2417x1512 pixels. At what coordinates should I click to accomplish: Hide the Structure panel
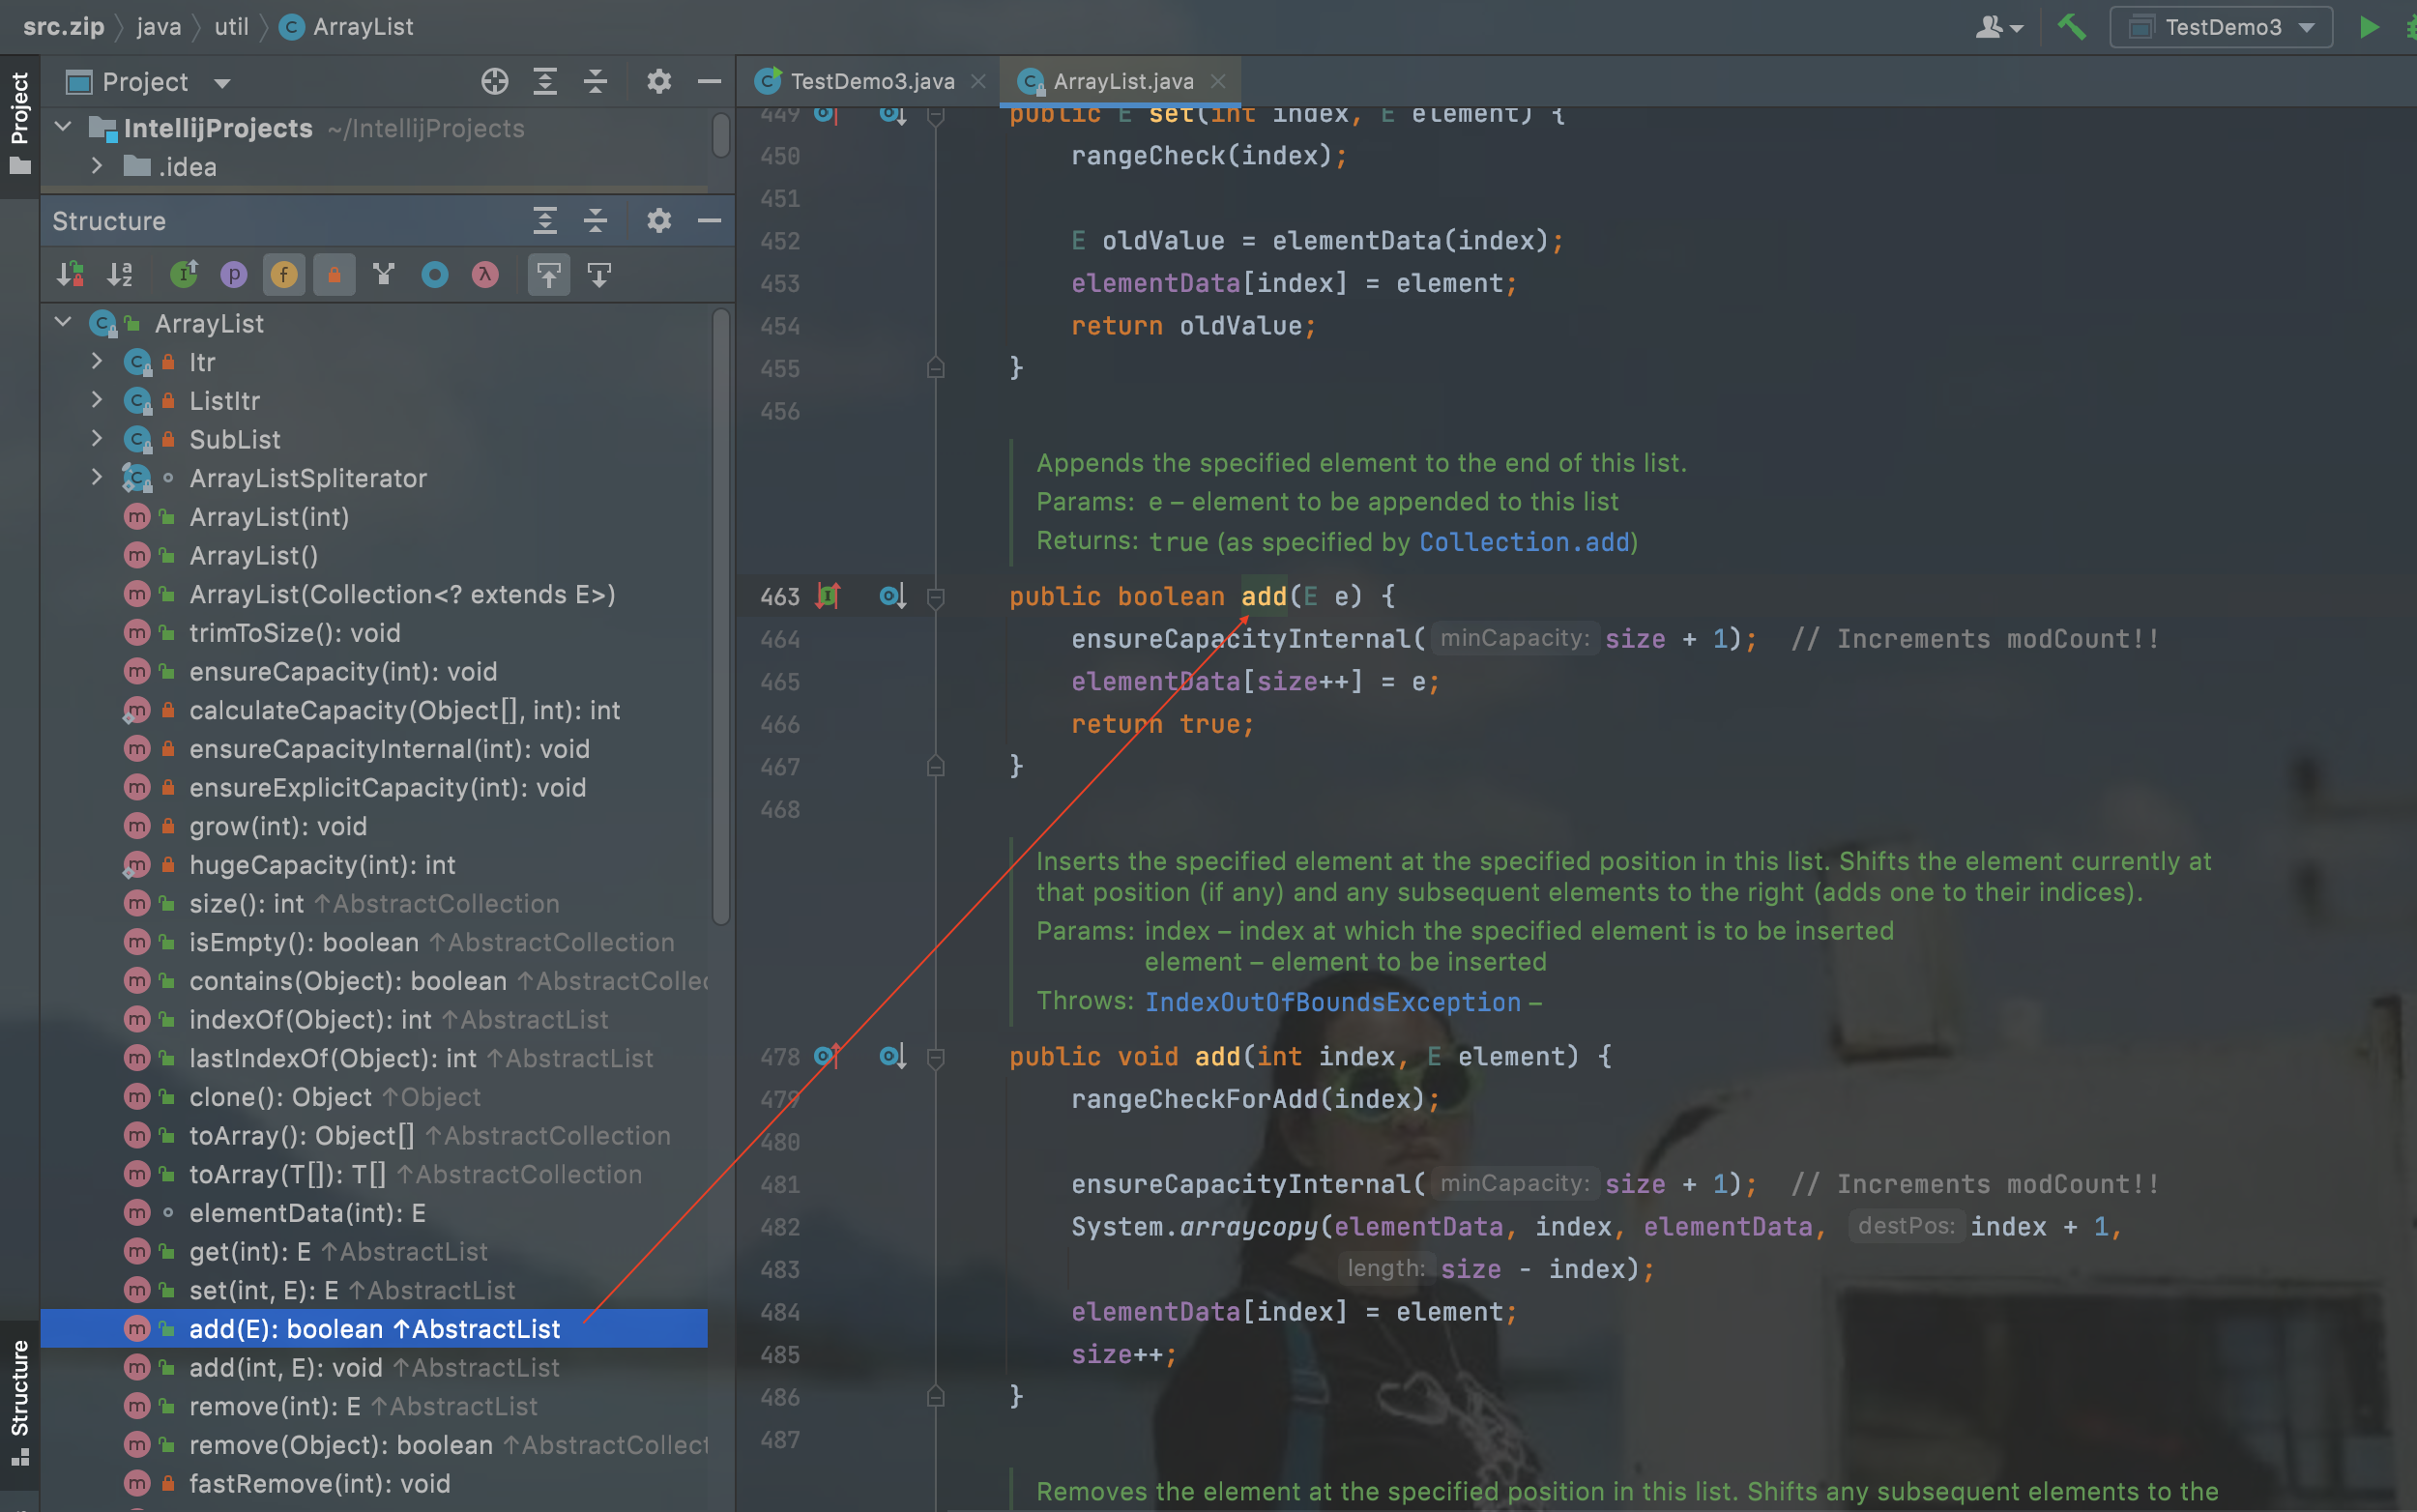pyautogui.click(x=709, y=220)
